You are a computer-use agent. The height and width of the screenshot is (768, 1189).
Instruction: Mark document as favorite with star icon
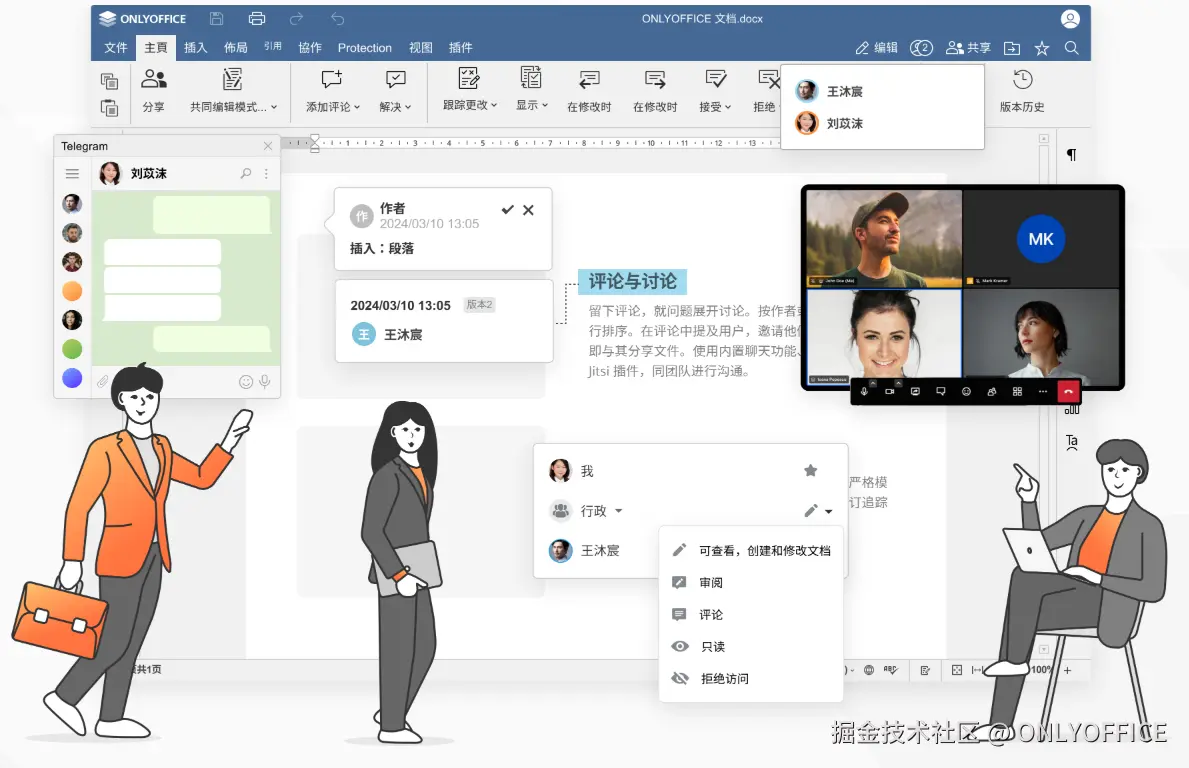[x=1042, y=48]
